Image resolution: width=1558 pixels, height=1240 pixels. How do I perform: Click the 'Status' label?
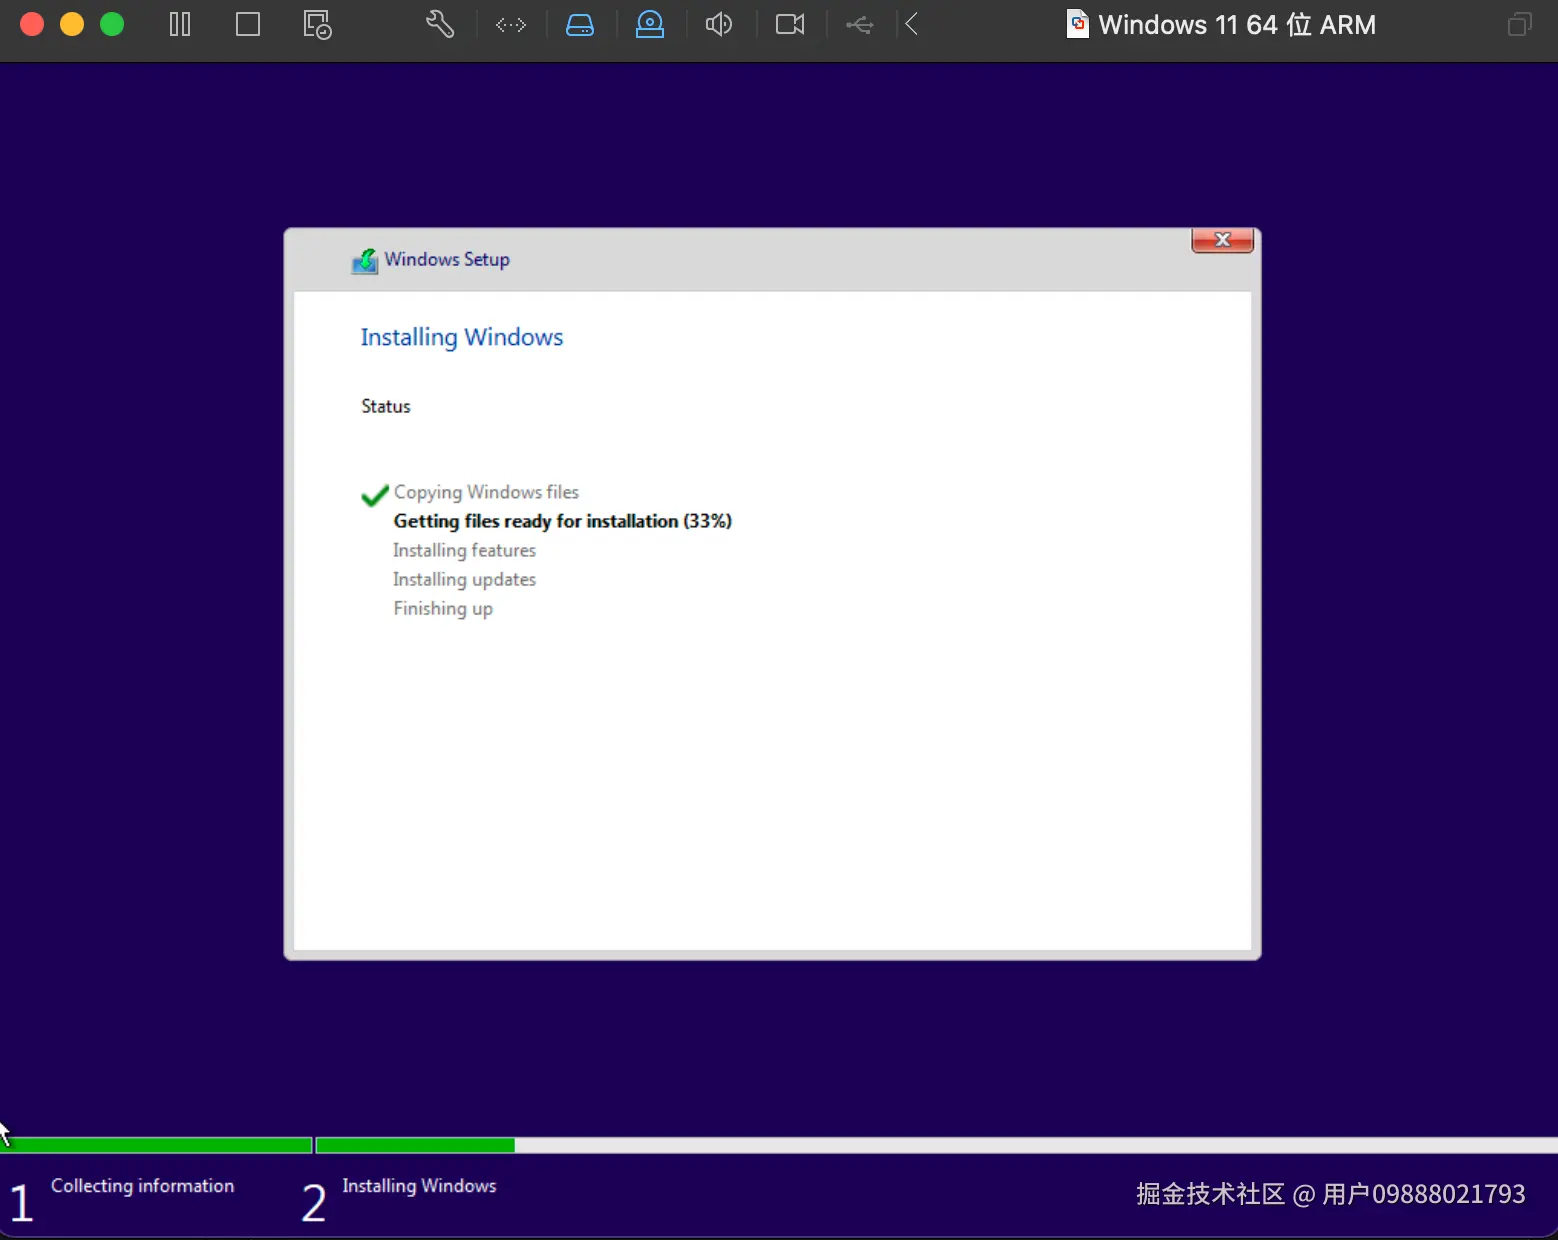(386, 406)
